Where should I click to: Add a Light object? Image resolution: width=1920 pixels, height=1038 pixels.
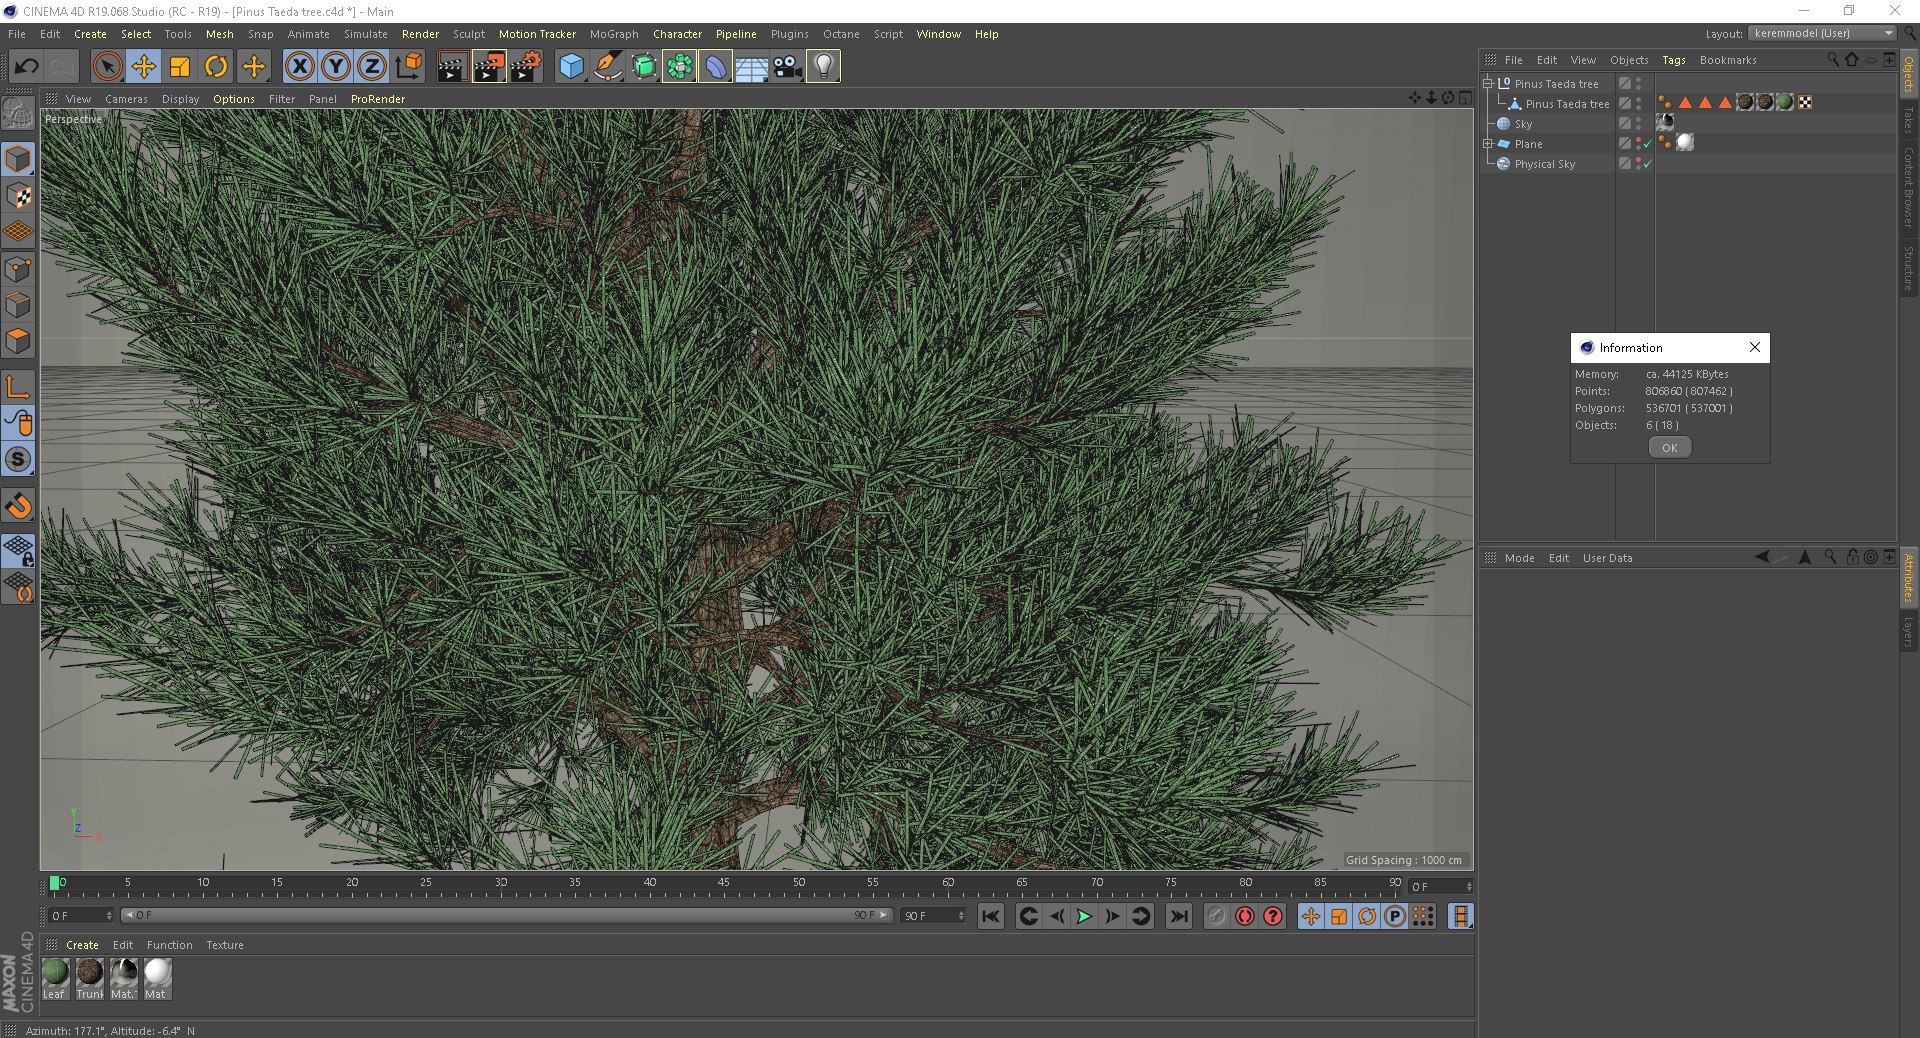click(x=823, y=67)
